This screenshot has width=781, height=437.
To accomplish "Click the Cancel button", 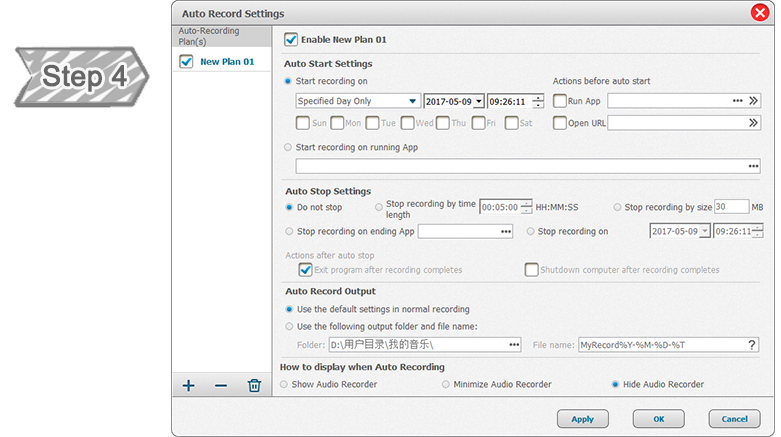I will tap(734, 419).
